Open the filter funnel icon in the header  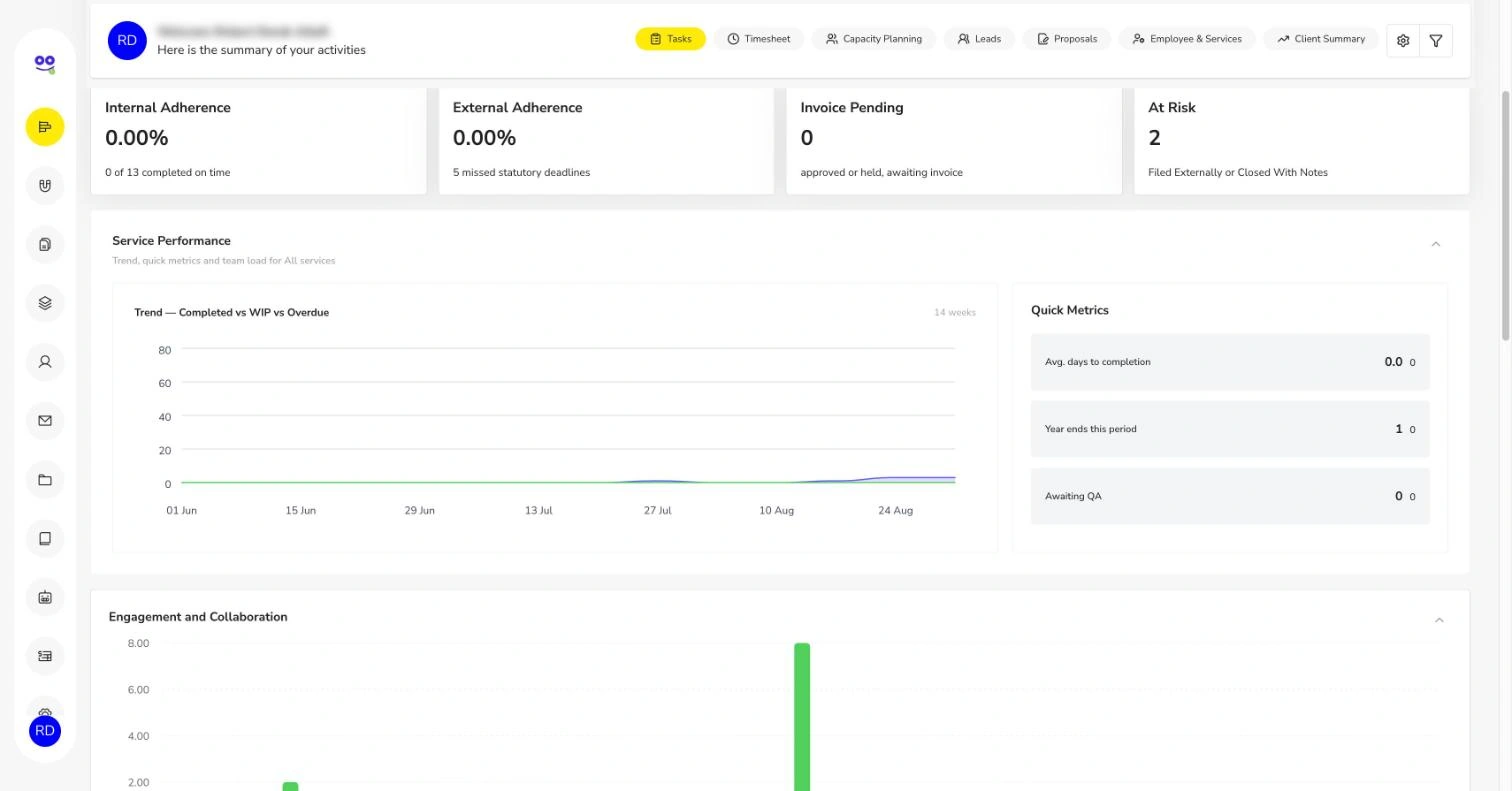click(1436, 40)
